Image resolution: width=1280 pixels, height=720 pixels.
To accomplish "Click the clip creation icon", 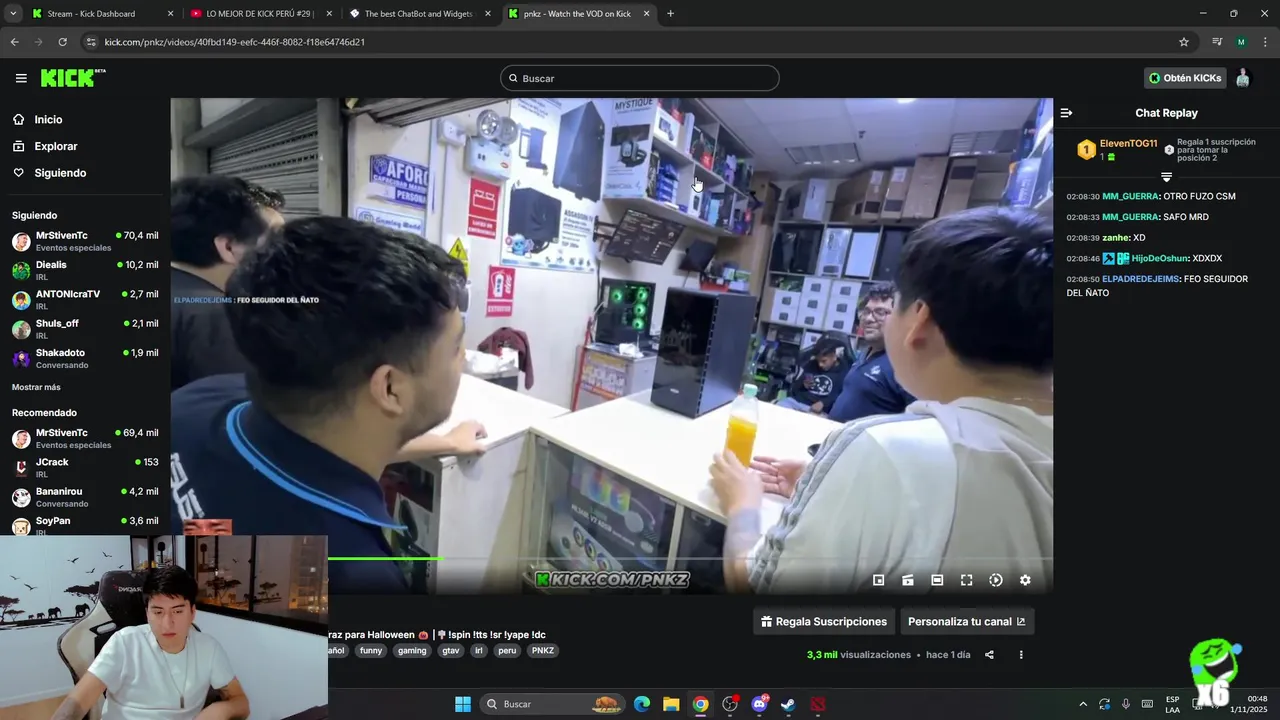I will (x=908, y=580).
